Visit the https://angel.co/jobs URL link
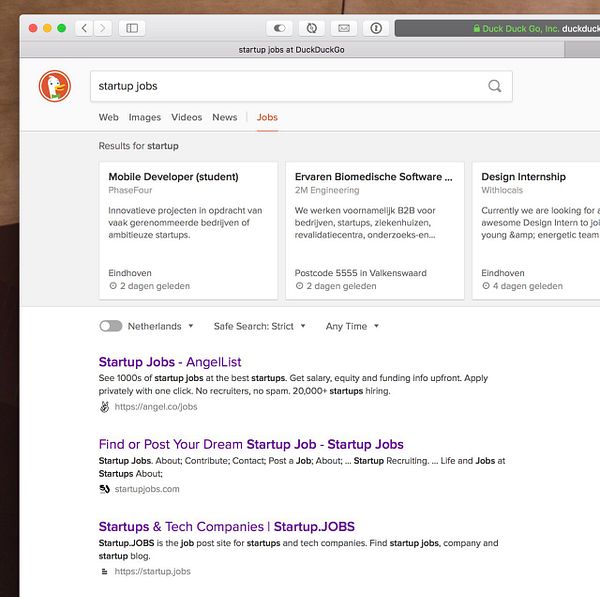 pos(156,407)
